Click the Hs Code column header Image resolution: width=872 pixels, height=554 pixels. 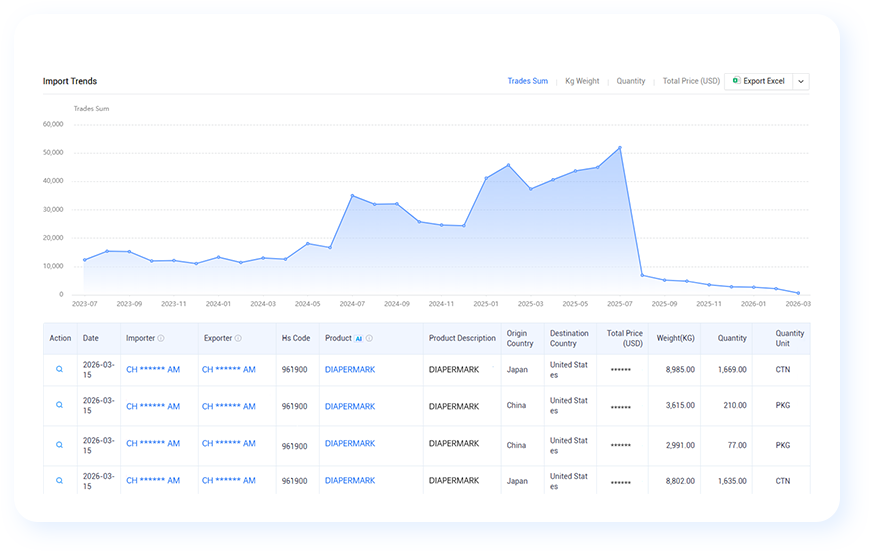[x=296, y=338]
